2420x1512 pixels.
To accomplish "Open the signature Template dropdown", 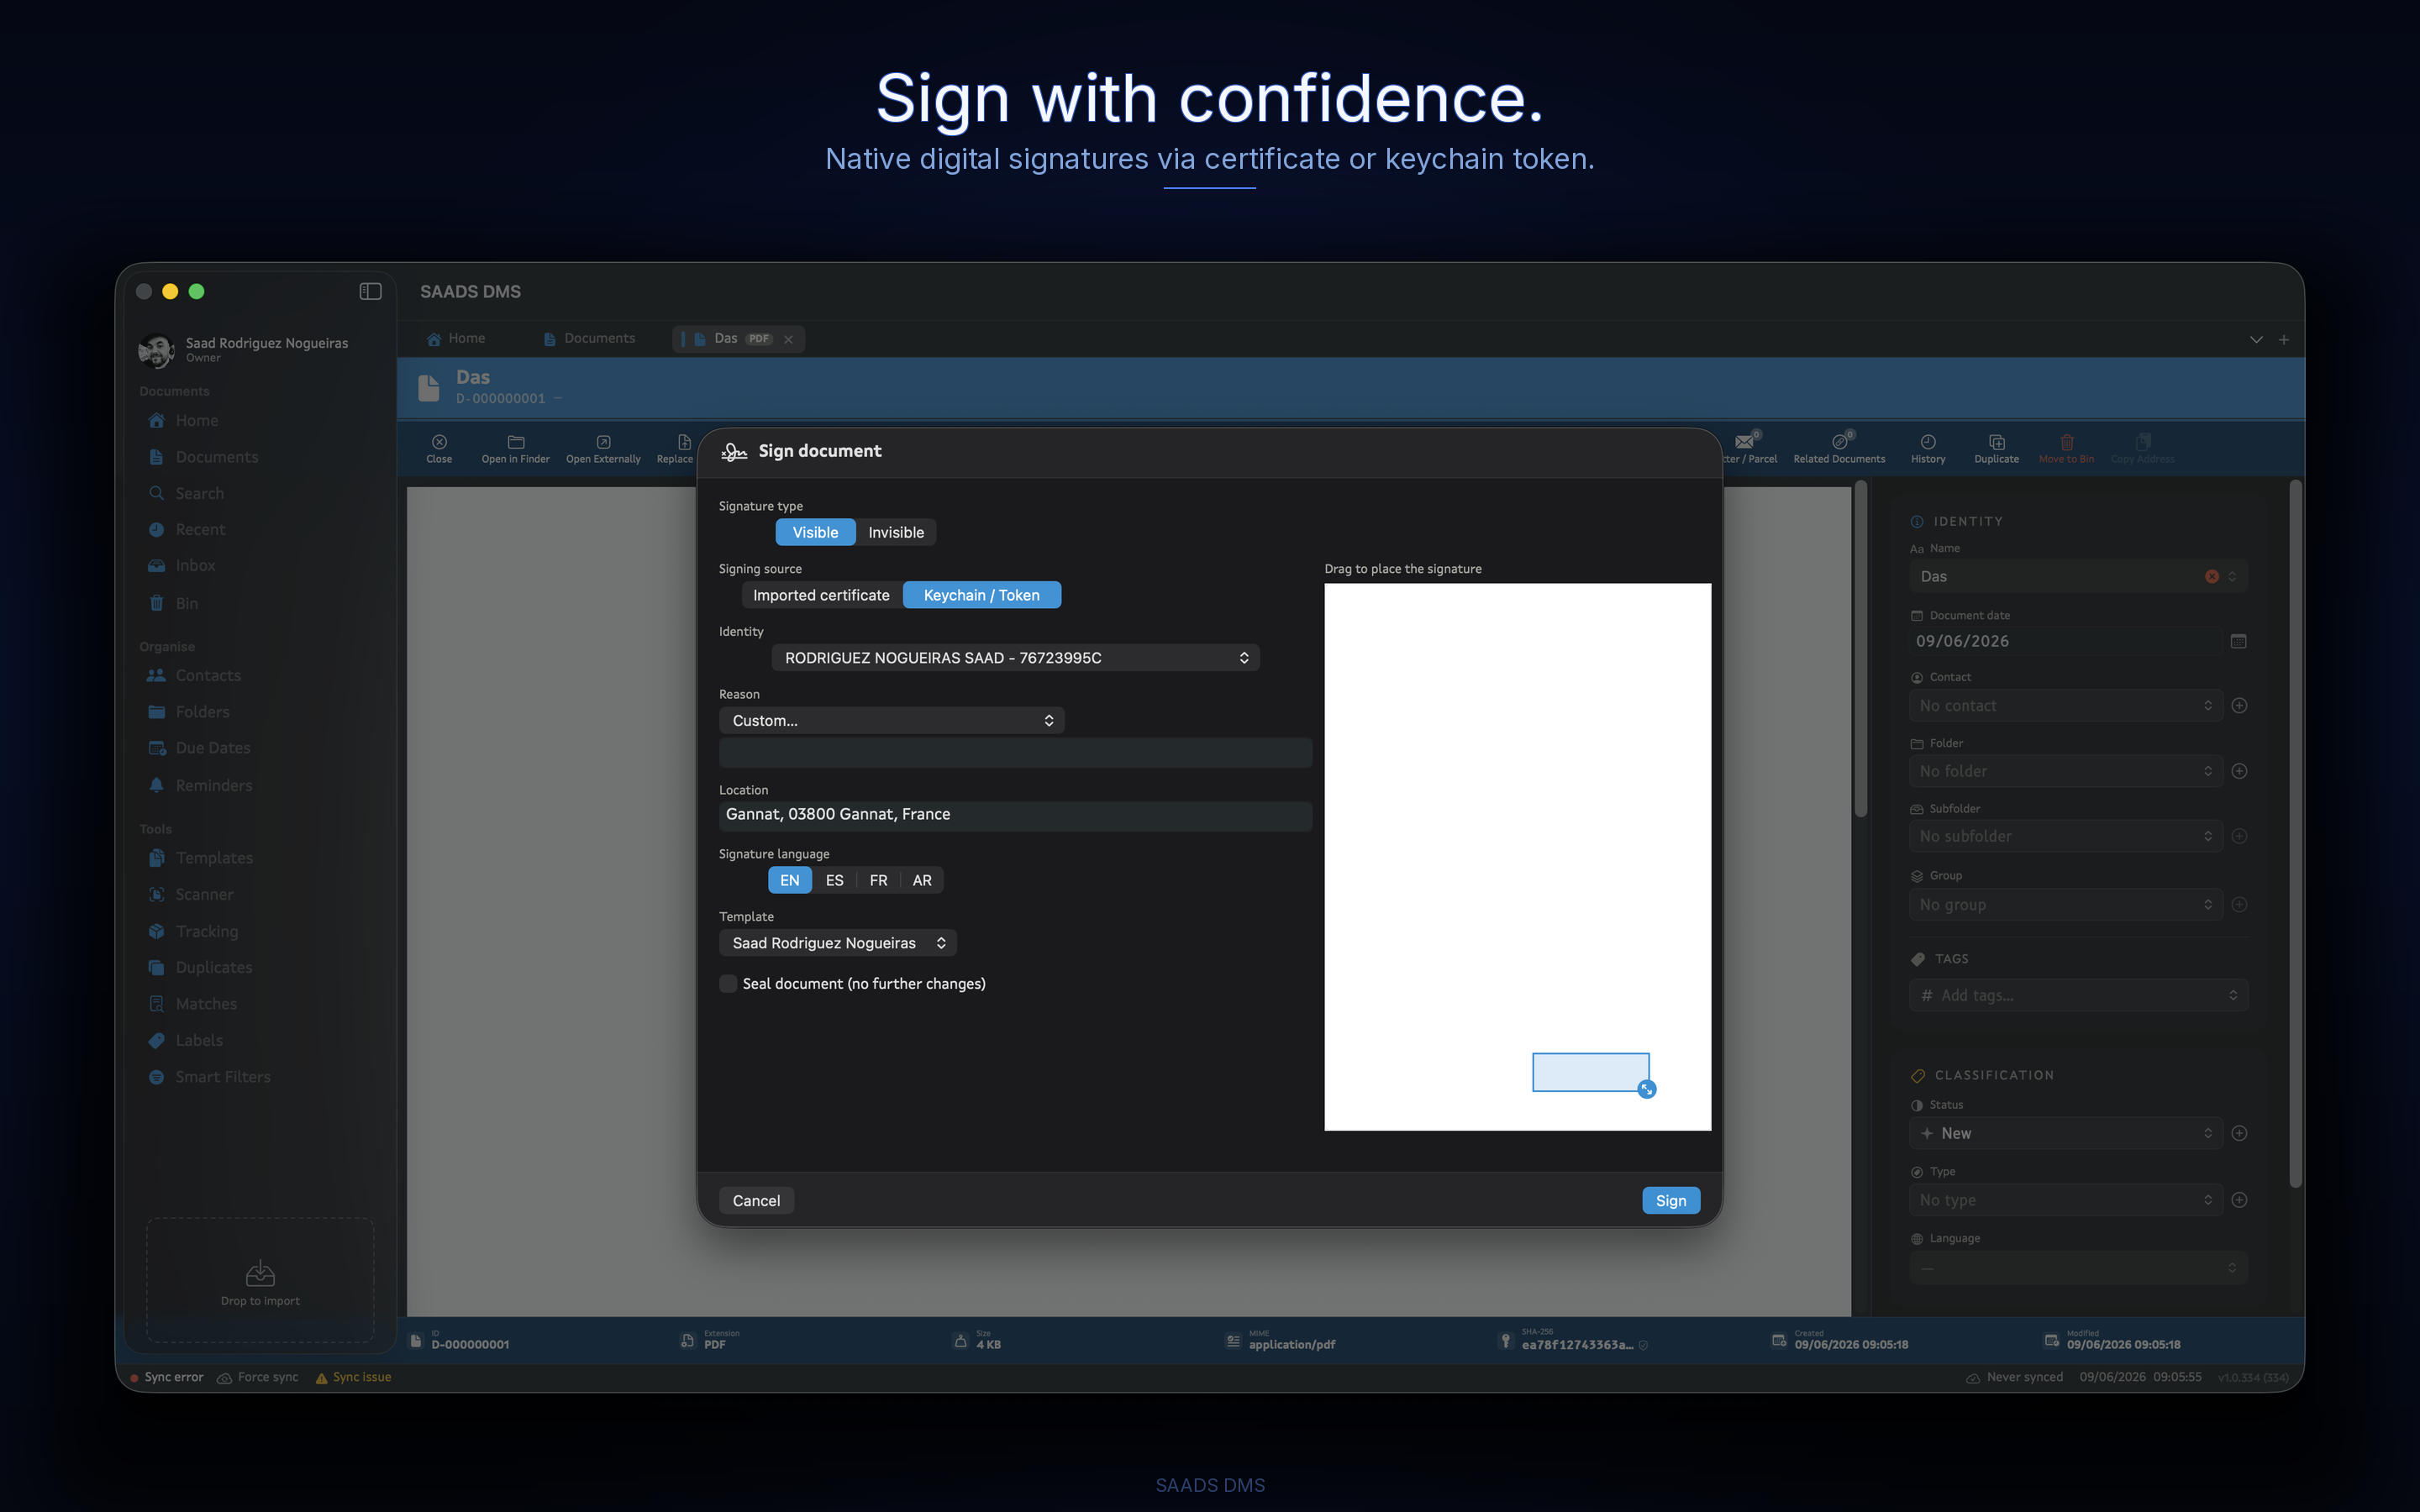I will click(838, 943).
